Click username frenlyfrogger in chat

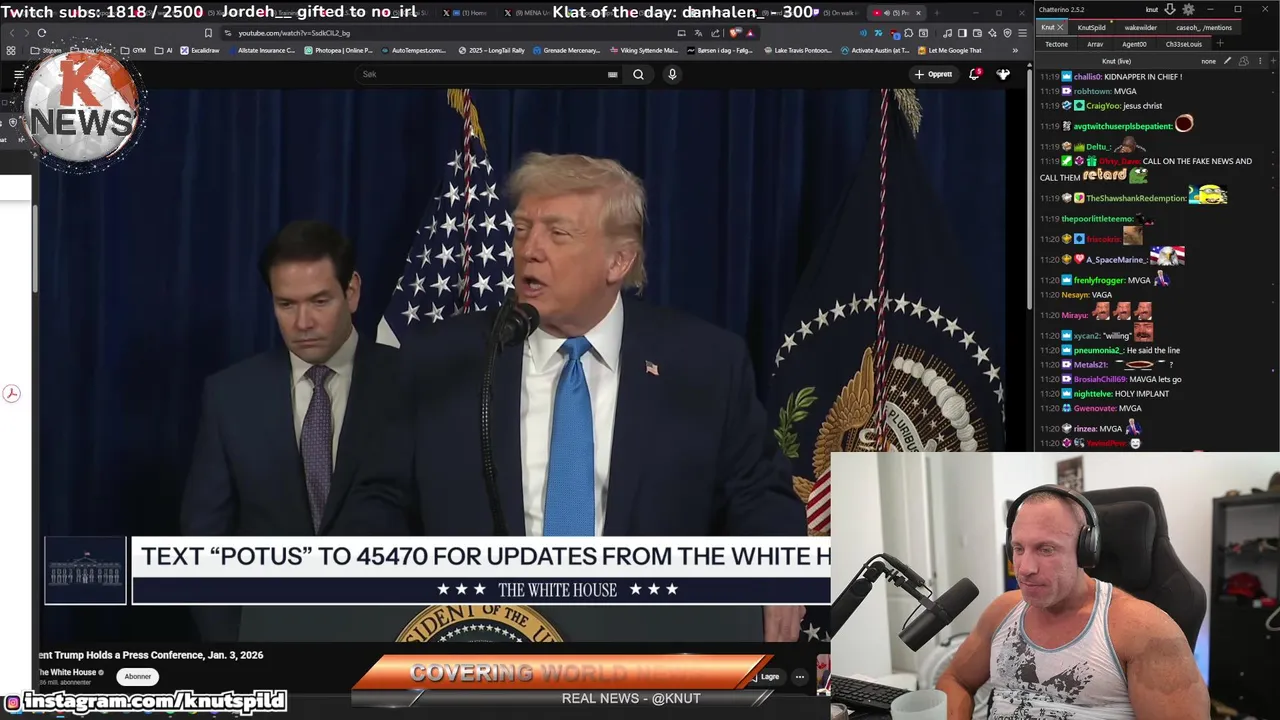click(1100, 281)
